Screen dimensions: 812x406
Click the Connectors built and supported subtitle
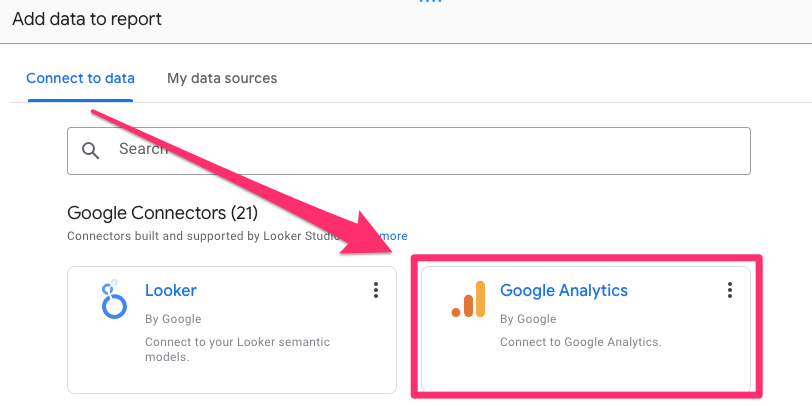[200, 236]
